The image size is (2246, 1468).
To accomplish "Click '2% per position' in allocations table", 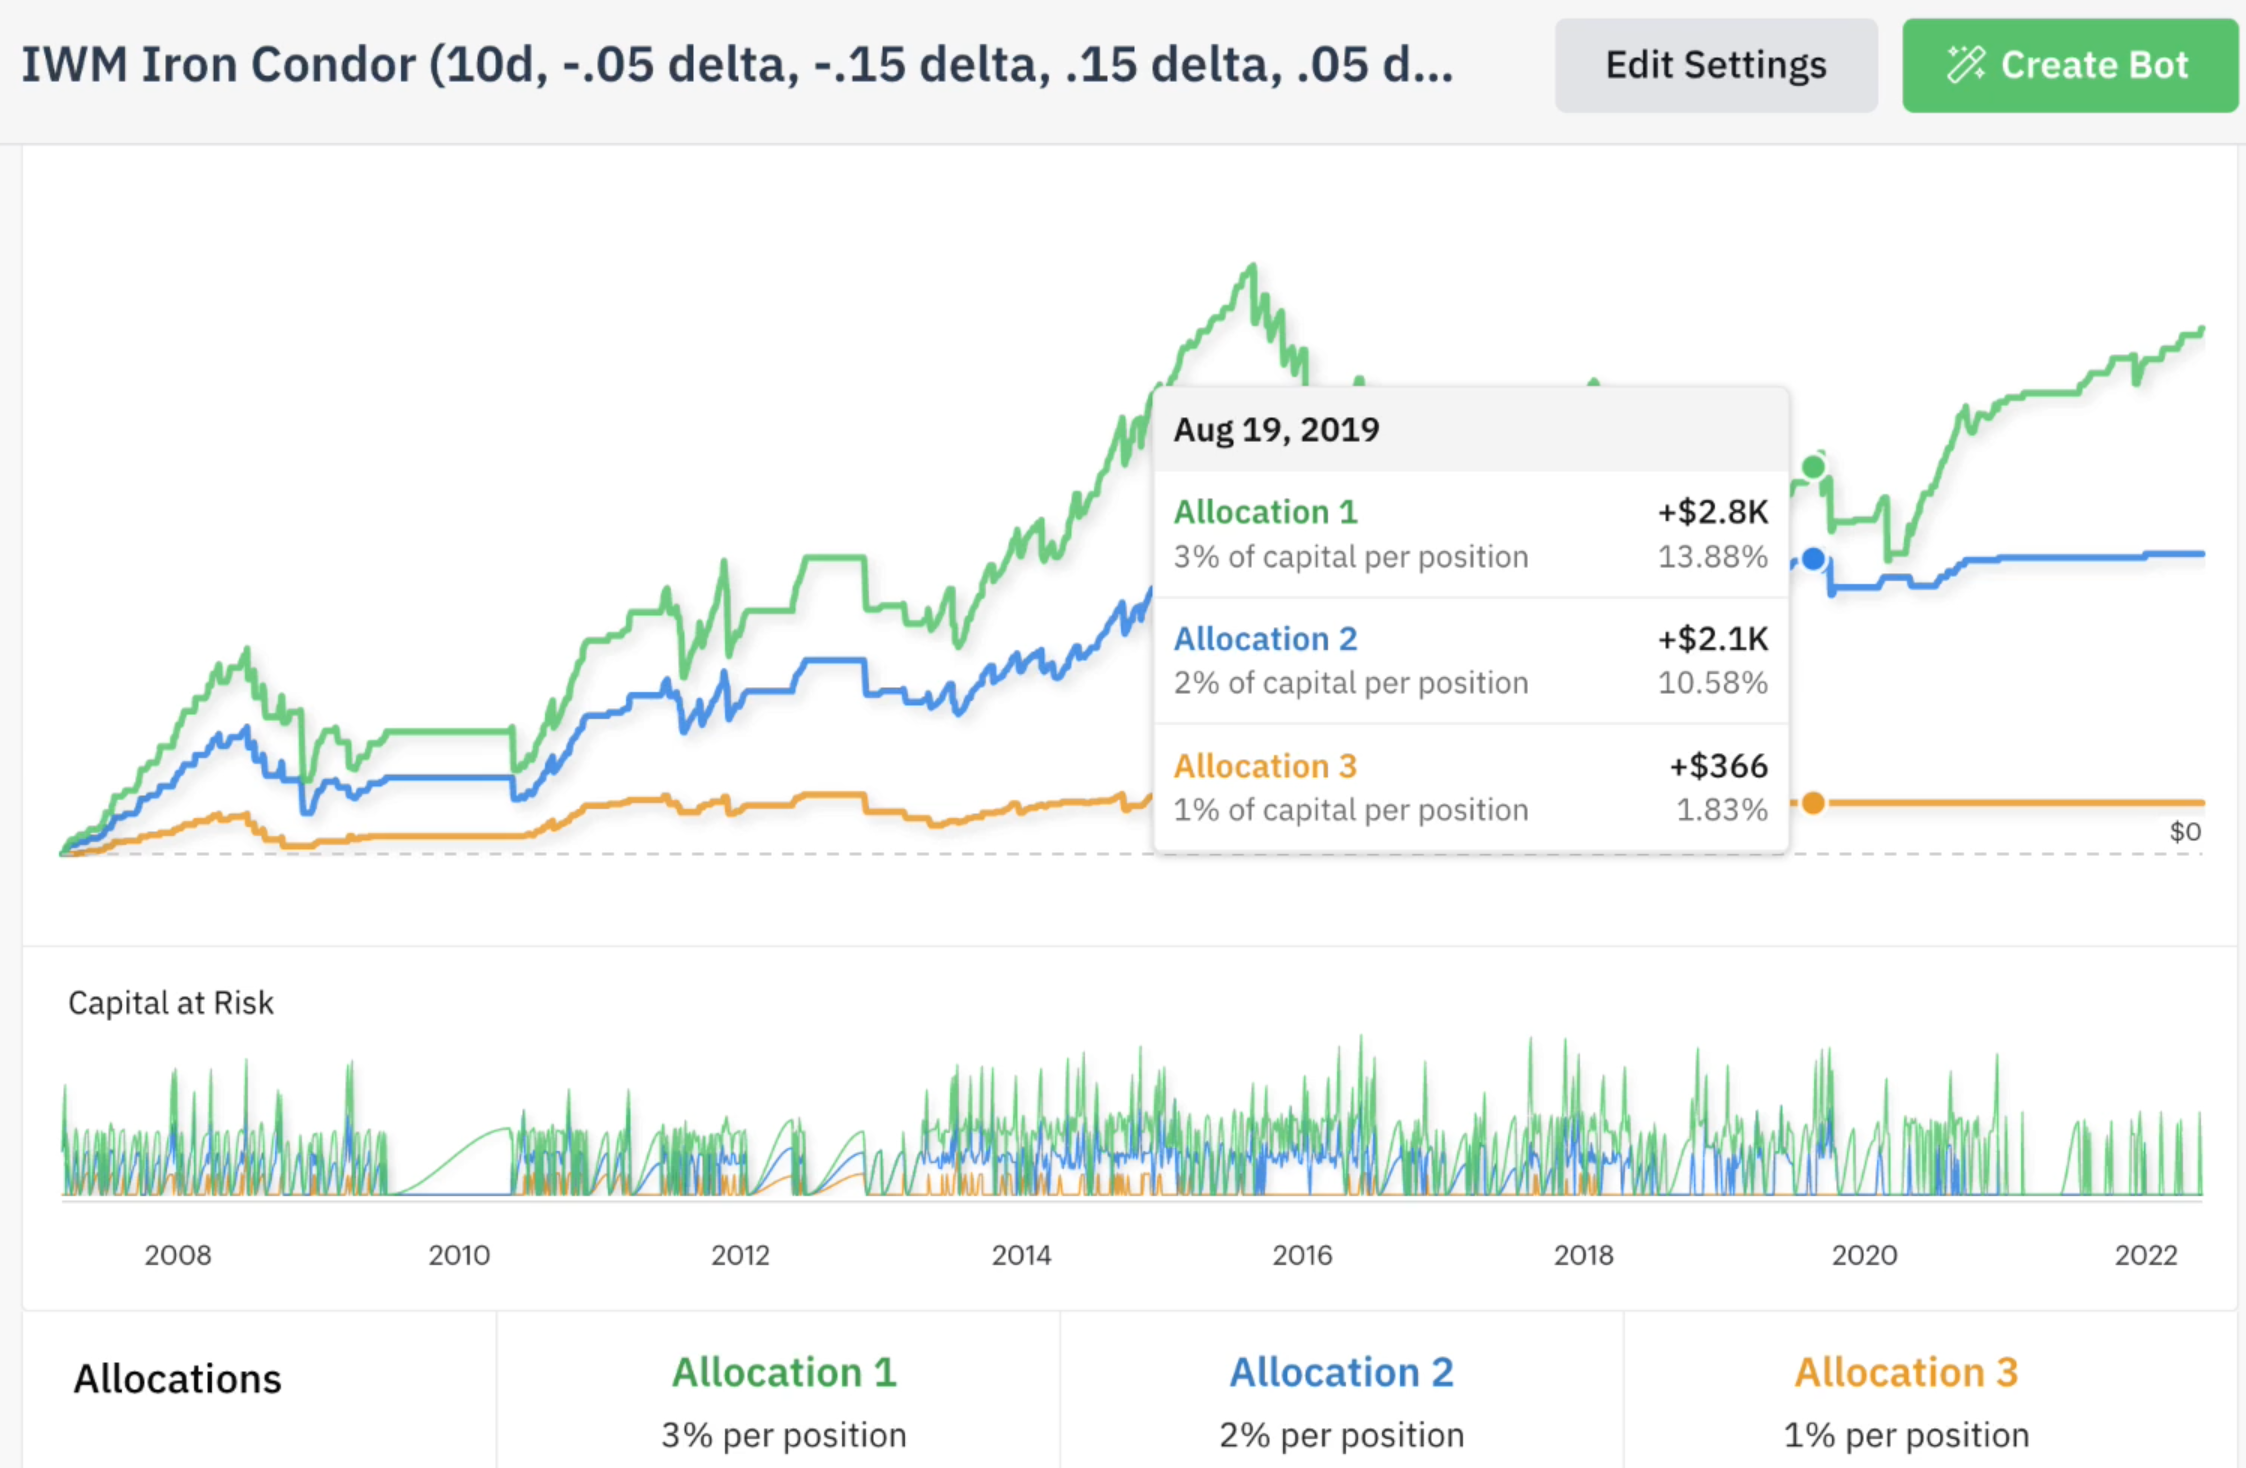I will [1341, 1436].
